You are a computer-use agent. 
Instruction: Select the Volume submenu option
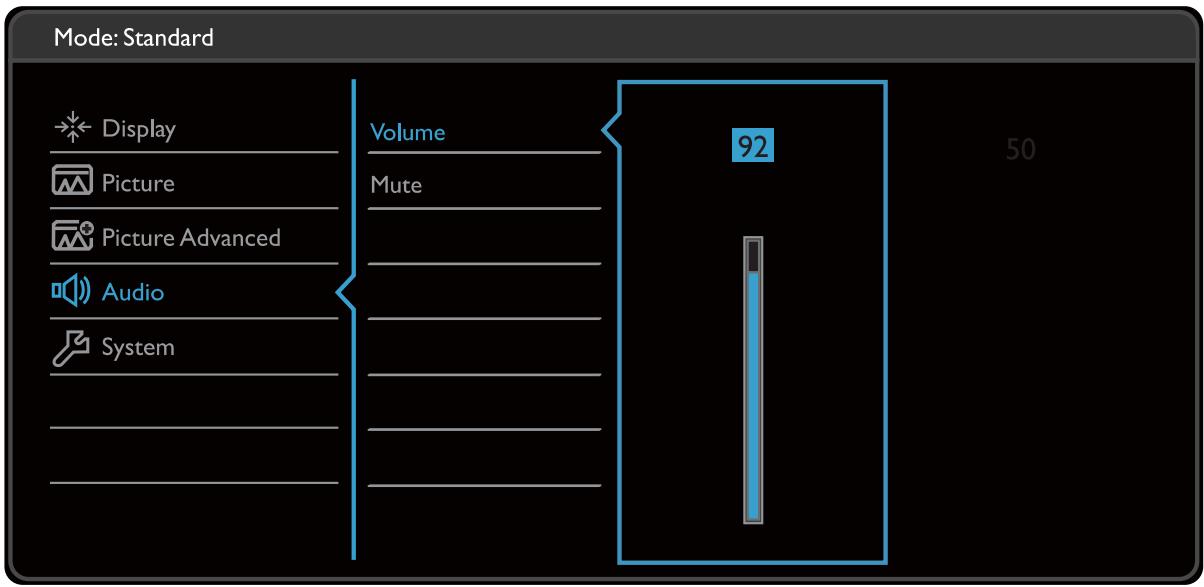408,132
